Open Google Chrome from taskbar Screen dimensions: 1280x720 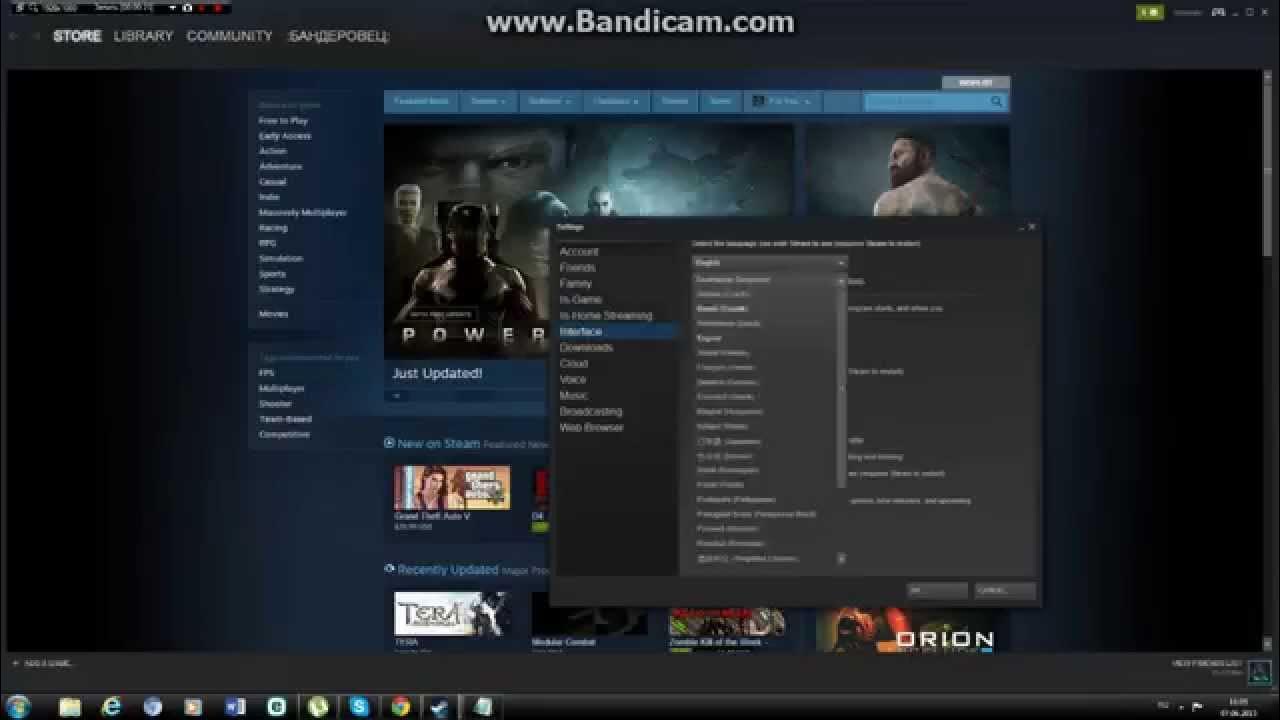(401, 707)
